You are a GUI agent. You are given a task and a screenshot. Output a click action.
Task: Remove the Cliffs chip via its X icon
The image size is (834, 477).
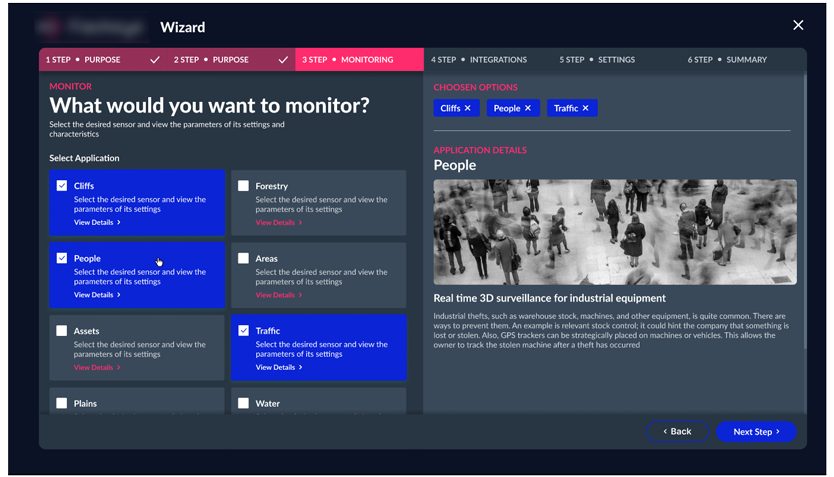pyautogui.click(x=468, y=108)
